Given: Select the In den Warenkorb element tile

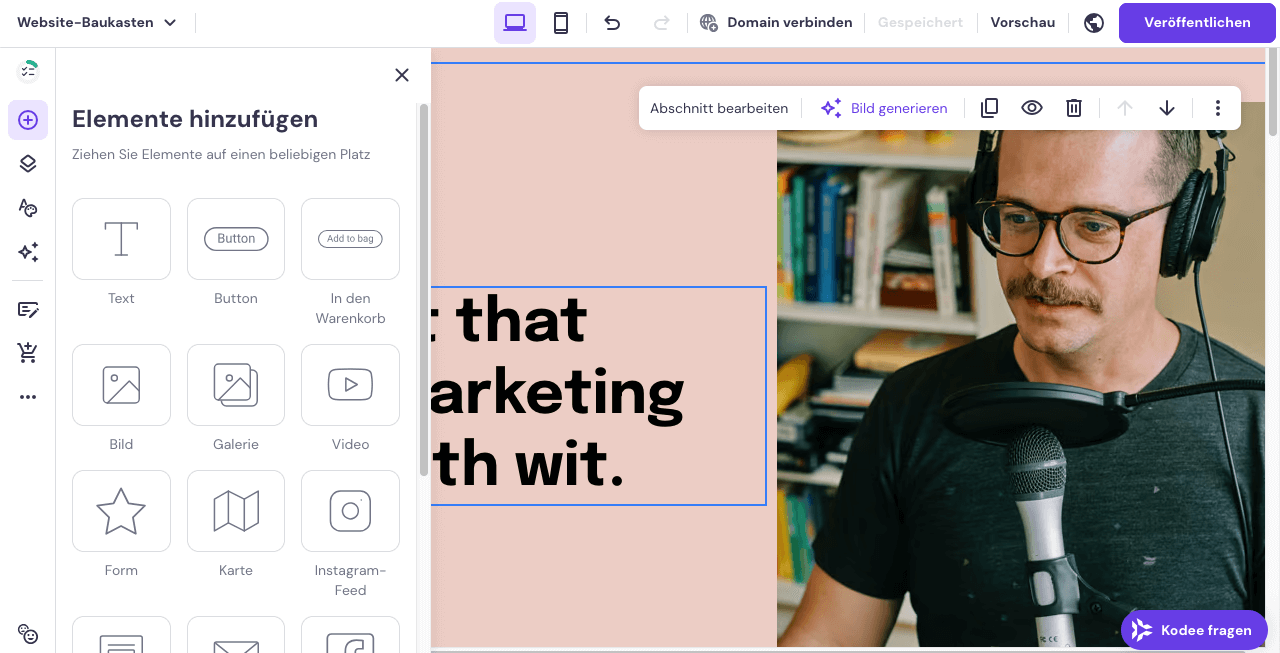Looking at the screenshot, I should (x=350, y=239).
